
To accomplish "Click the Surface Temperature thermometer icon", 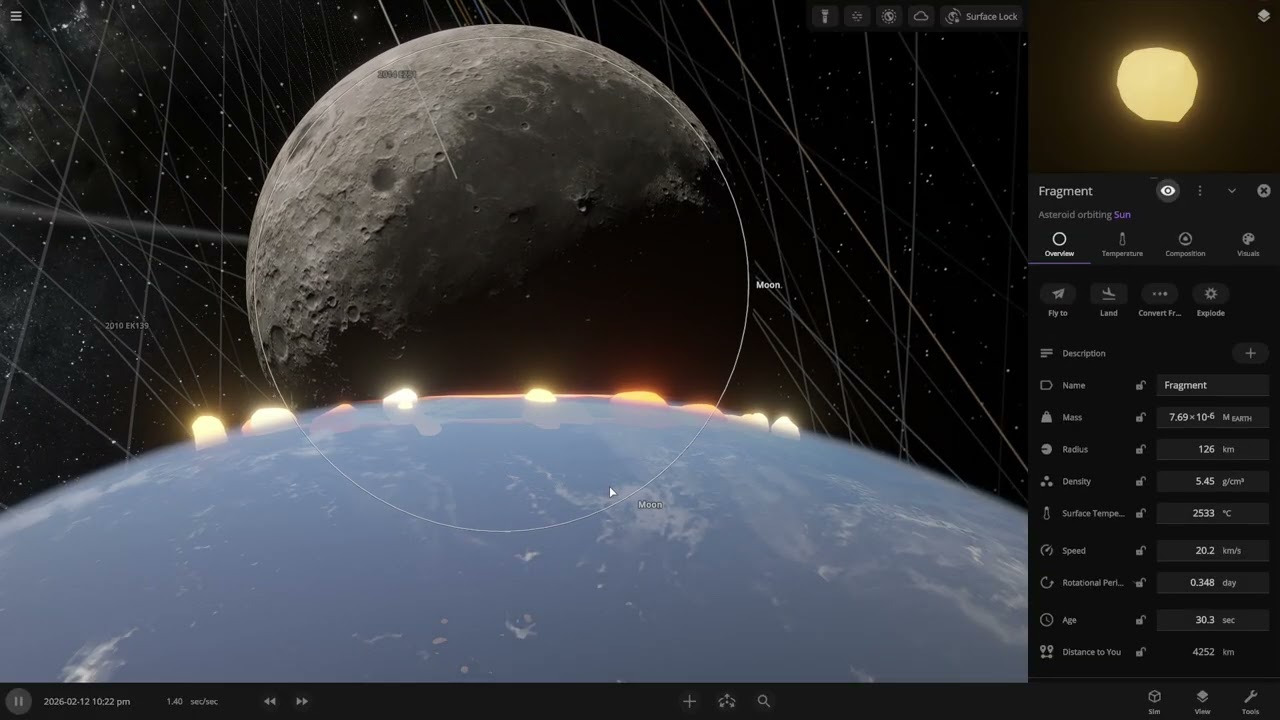I will click(x=1047, y=513).
